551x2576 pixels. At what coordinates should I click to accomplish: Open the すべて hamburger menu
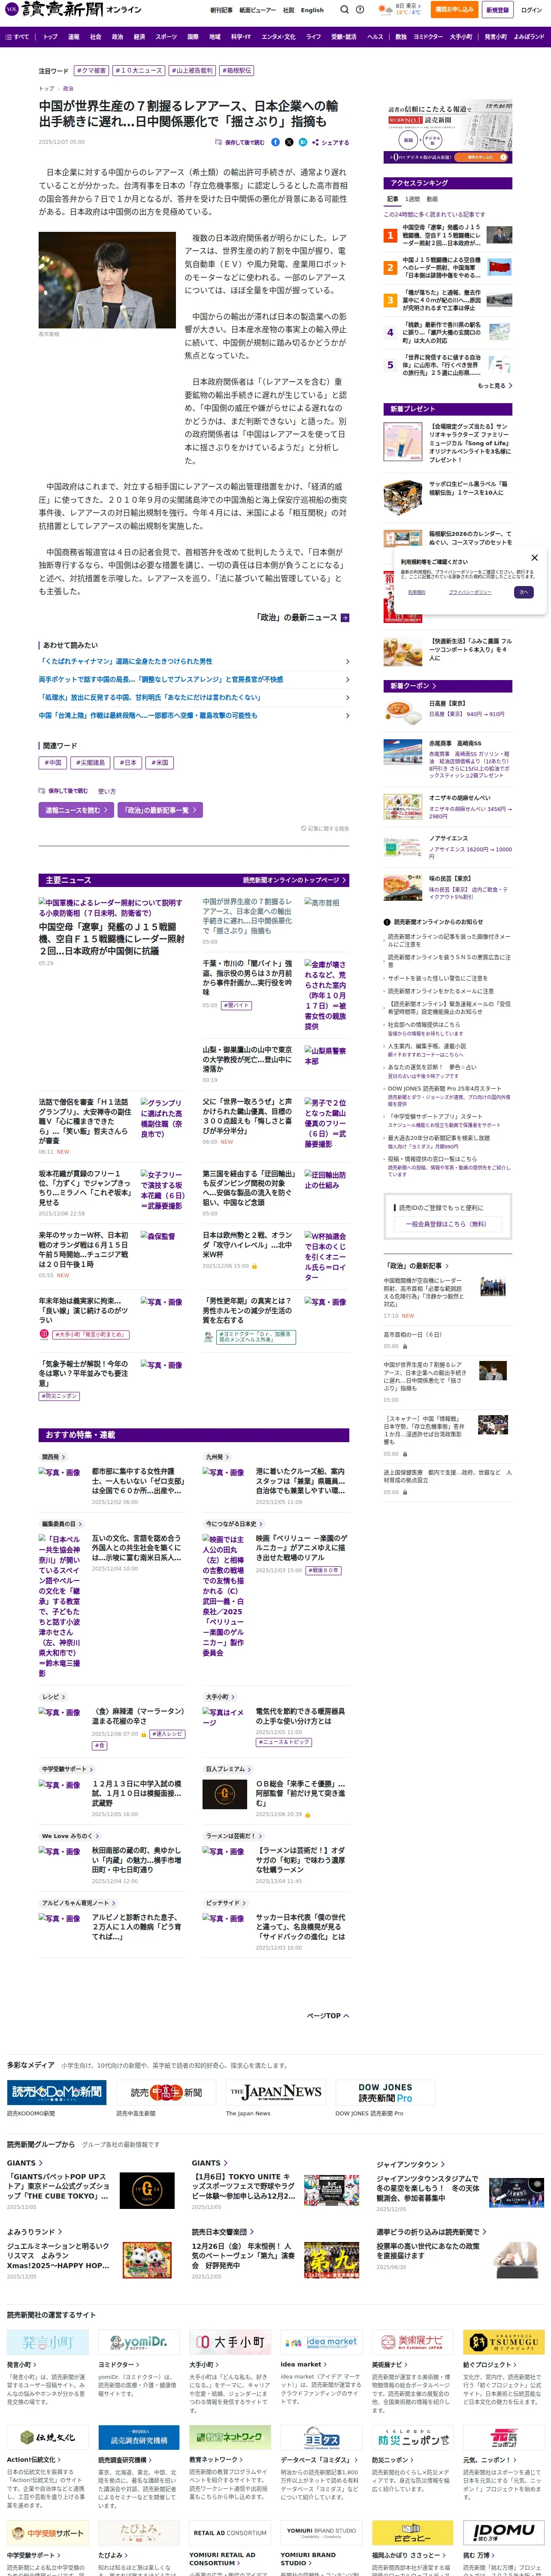coord(17,36)
